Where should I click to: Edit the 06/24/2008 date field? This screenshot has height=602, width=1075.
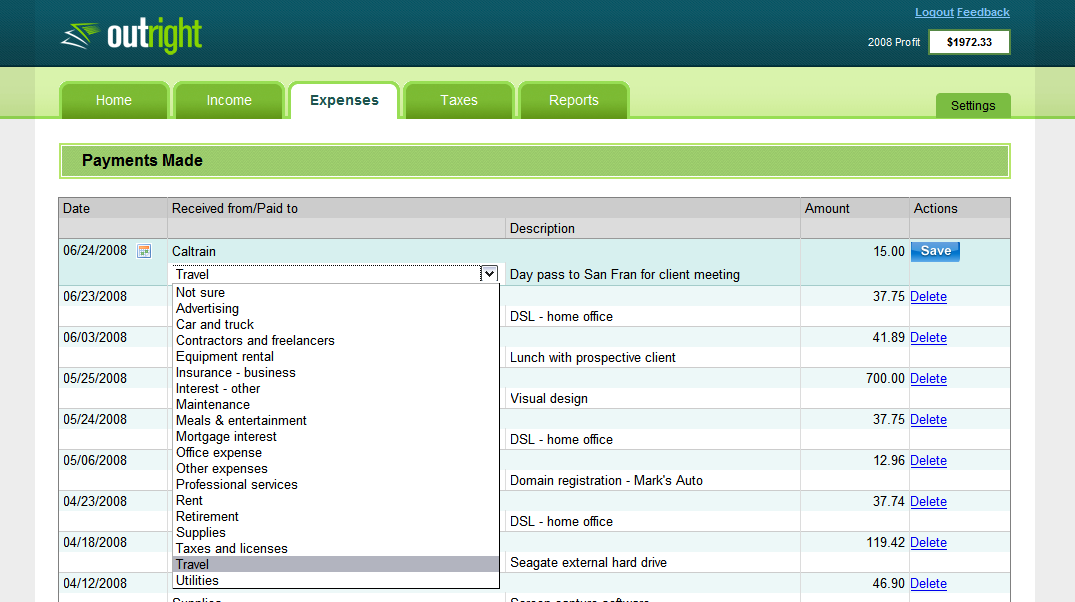click(x=95, y=251)
